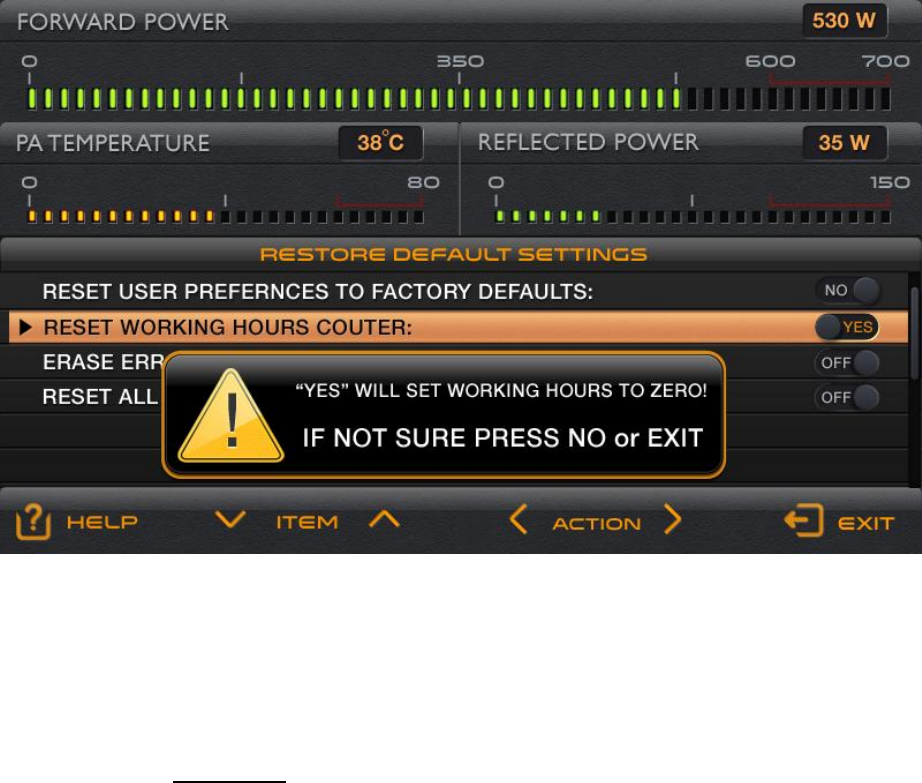Click the Exit door icon
The image size is (922, 783).
tap(804, 520)
